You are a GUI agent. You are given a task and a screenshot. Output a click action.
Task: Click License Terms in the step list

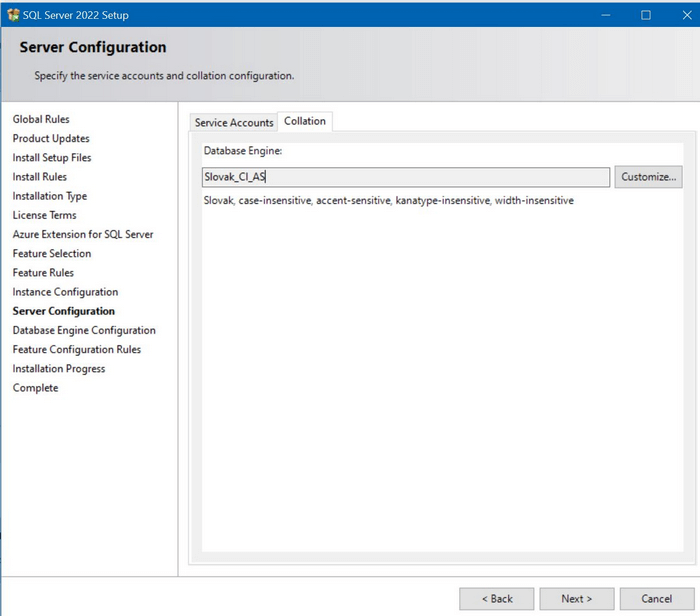[x=44, y=215]
